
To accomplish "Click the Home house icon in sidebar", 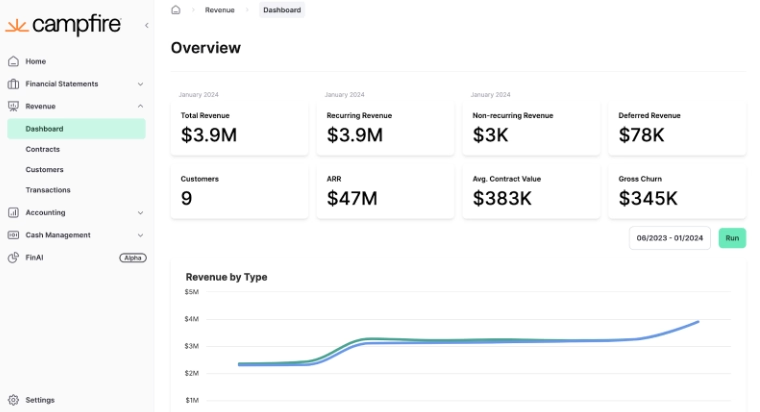I will tap(14, 61).
